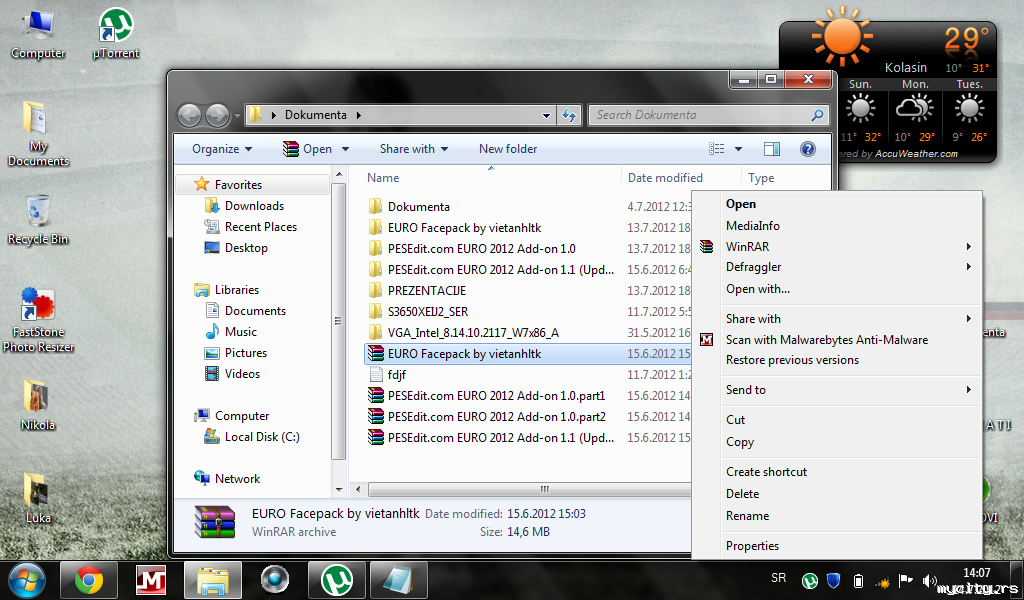Click Windows Explorer taskbar button
The image size is (1024, 600).
click(x=213, y=580)
